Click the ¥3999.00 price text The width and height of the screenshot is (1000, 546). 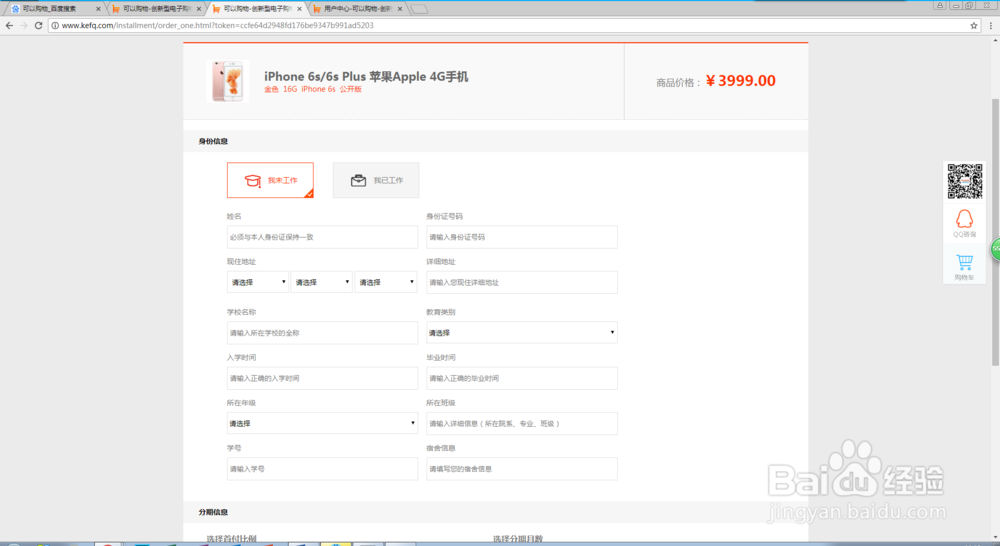point(740,81)
